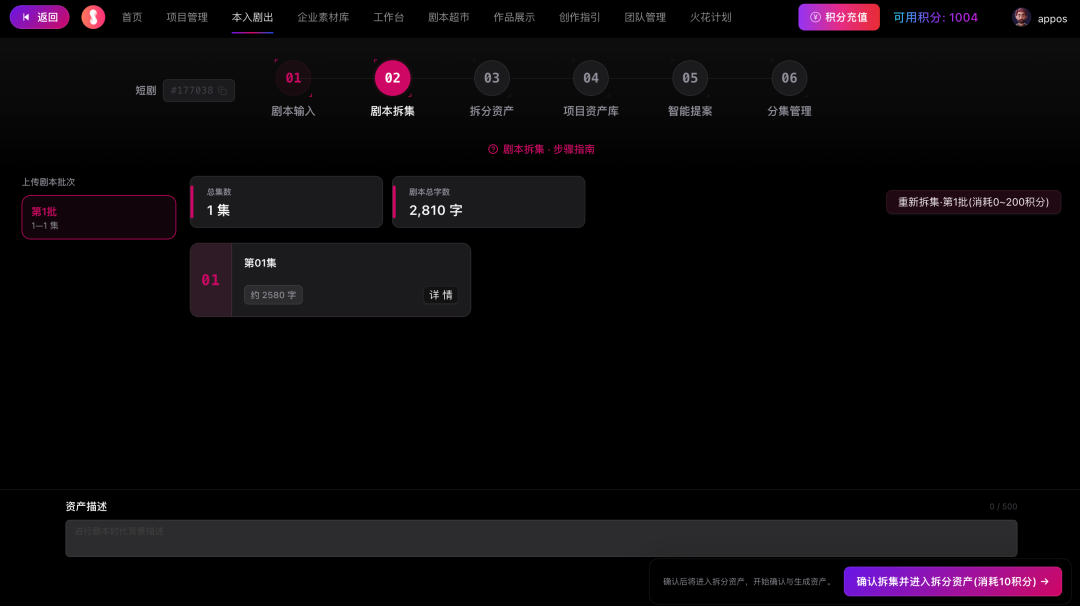Select the 本入剧出 nav tab

pos(252,17)
